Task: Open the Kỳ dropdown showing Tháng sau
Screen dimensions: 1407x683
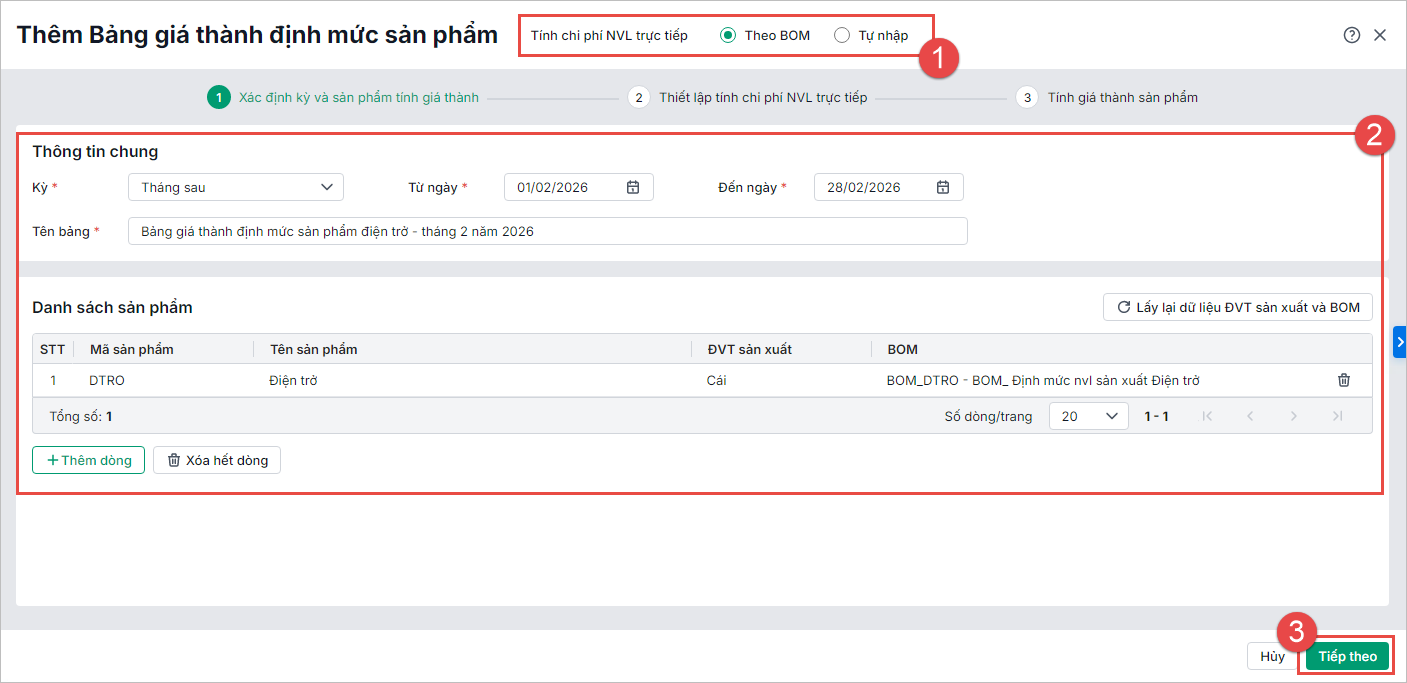Action: click(x=236, y=187)
